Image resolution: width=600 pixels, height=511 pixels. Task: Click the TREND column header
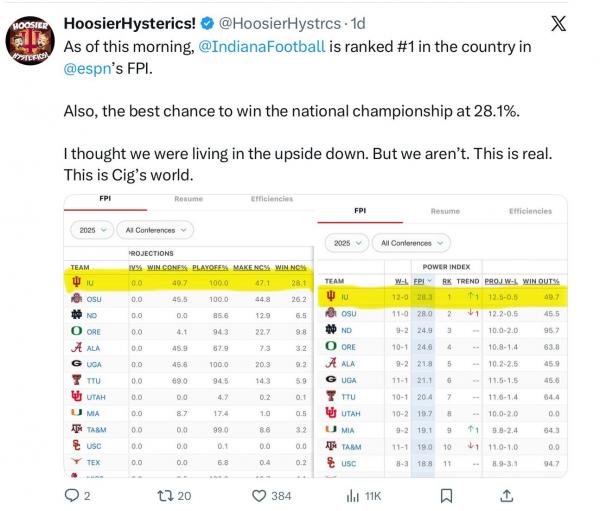tap(468, 281)
